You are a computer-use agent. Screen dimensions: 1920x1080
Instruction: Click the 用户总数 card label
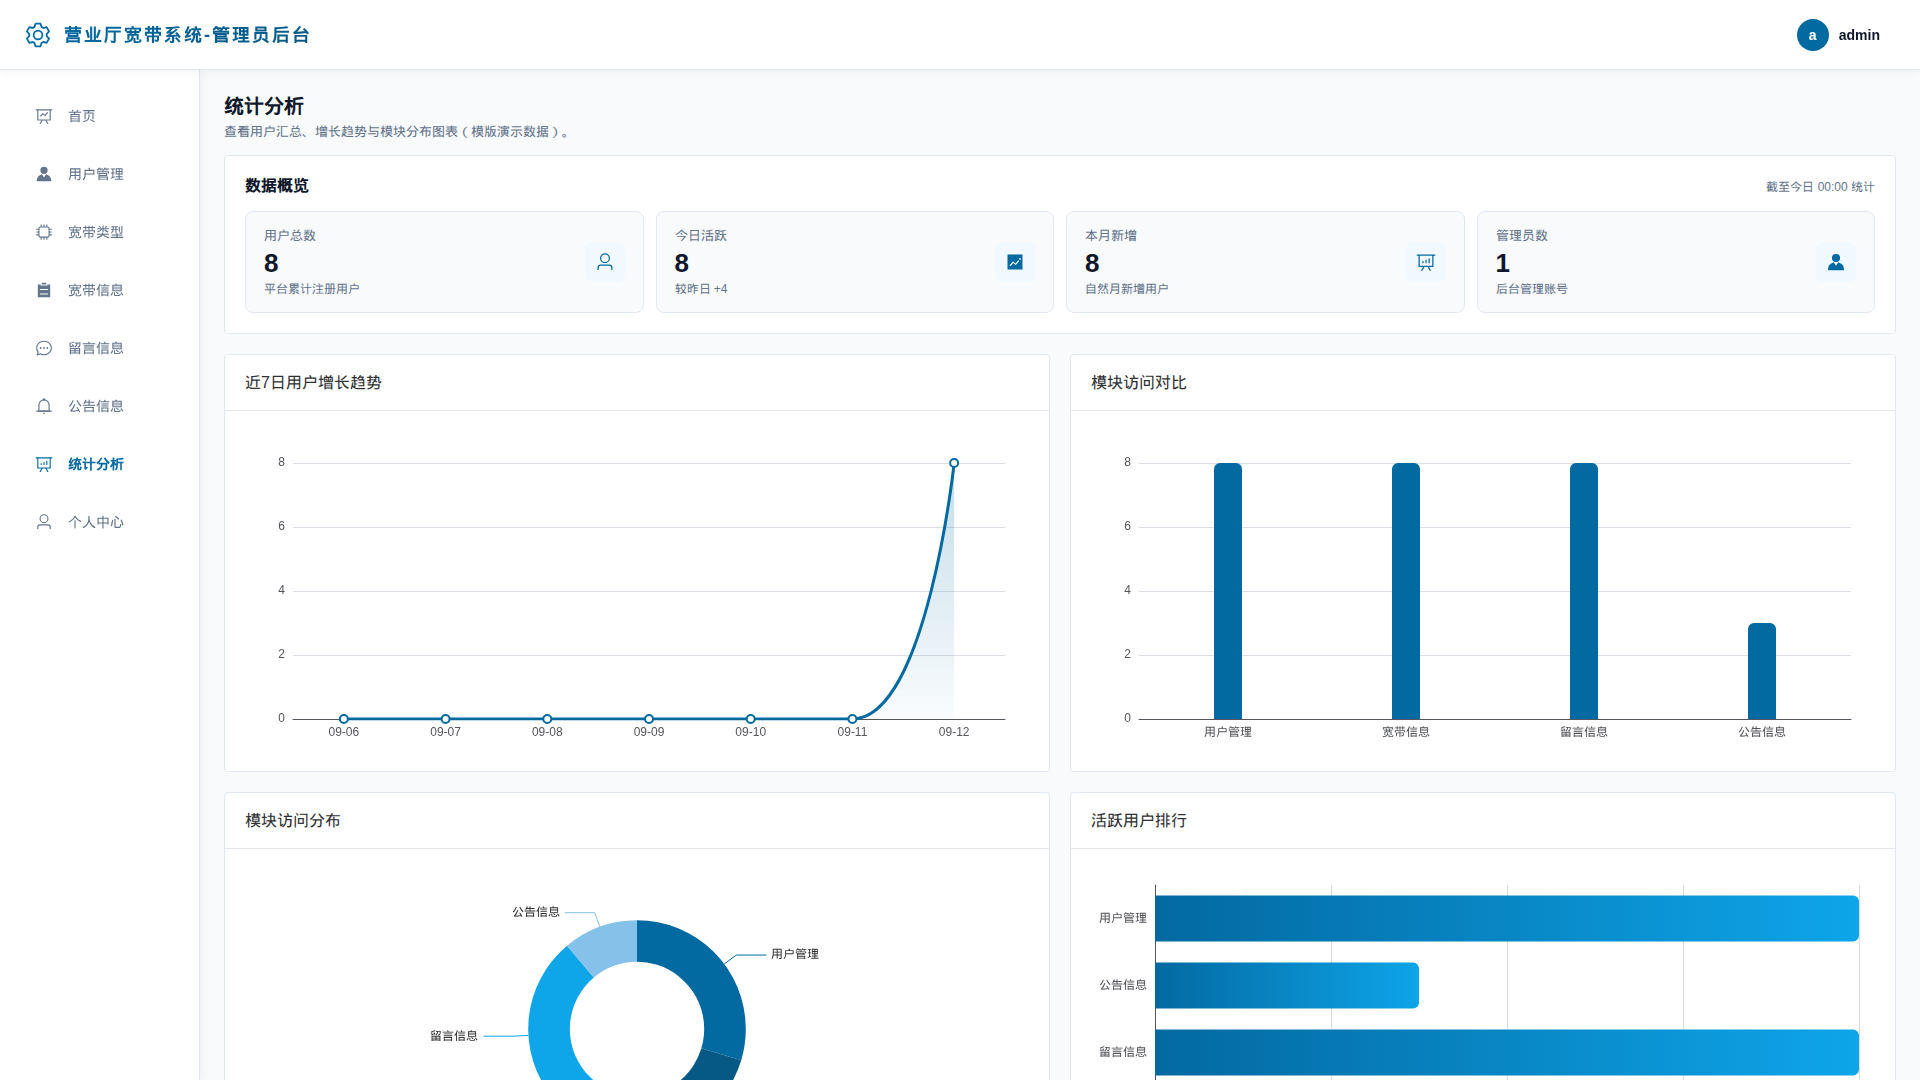click(x=290, y=236)
